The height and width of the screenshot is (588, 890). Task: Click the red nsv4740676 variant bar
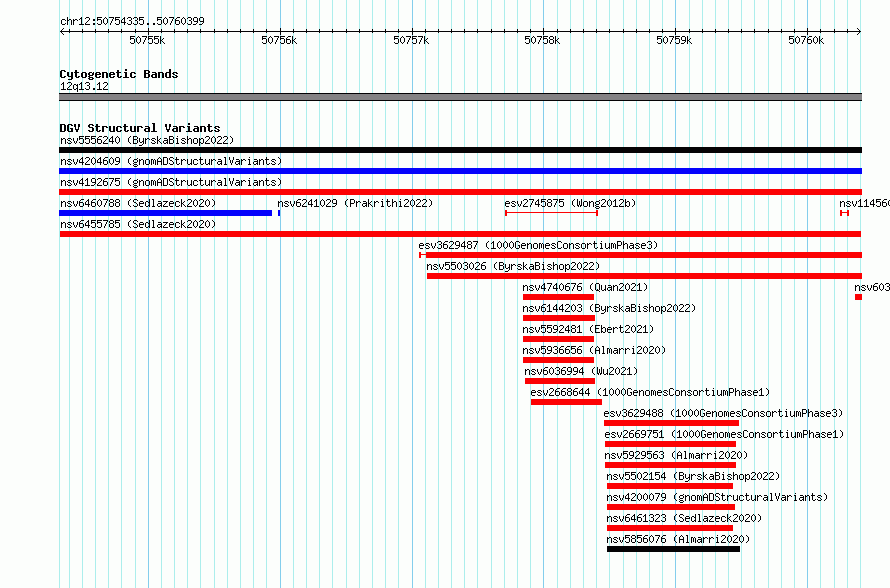tap(558, 297)
